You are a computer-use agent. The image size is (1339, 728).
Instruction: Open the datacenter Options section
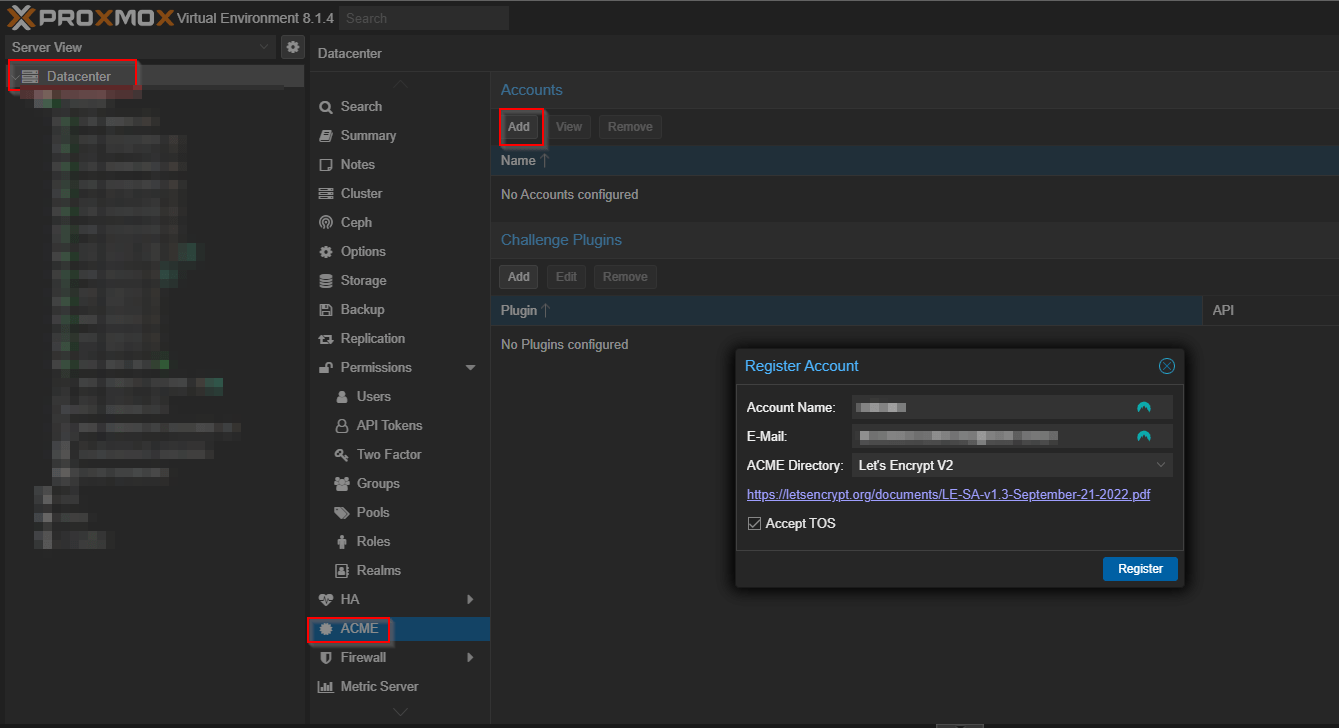[x=363, y=251]
